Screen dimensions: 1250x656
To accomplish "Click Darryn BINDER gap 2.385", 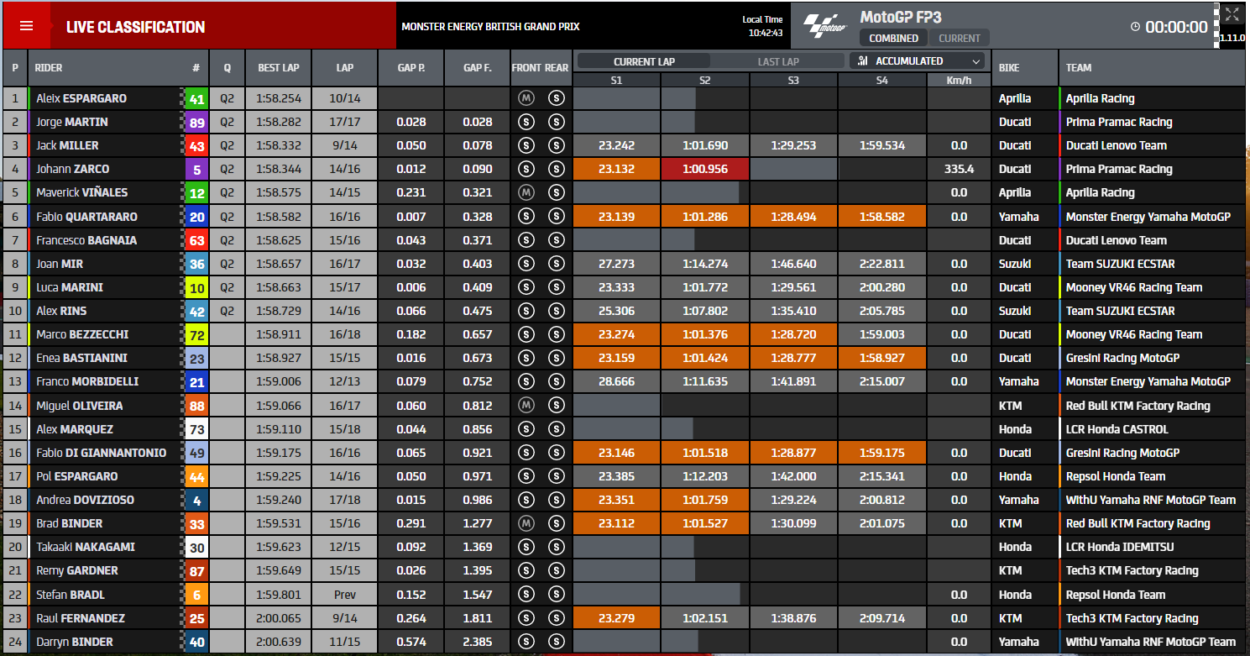I will (477, 641).
